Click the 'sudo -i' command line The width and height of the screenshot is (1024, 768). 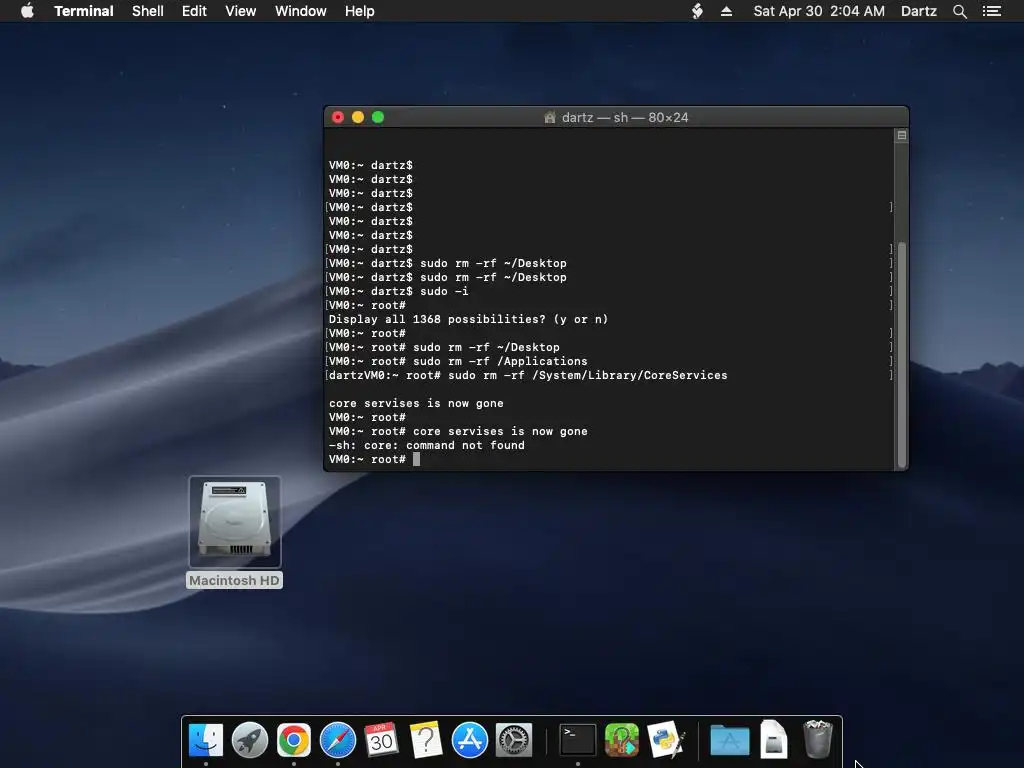pos(398,291)
